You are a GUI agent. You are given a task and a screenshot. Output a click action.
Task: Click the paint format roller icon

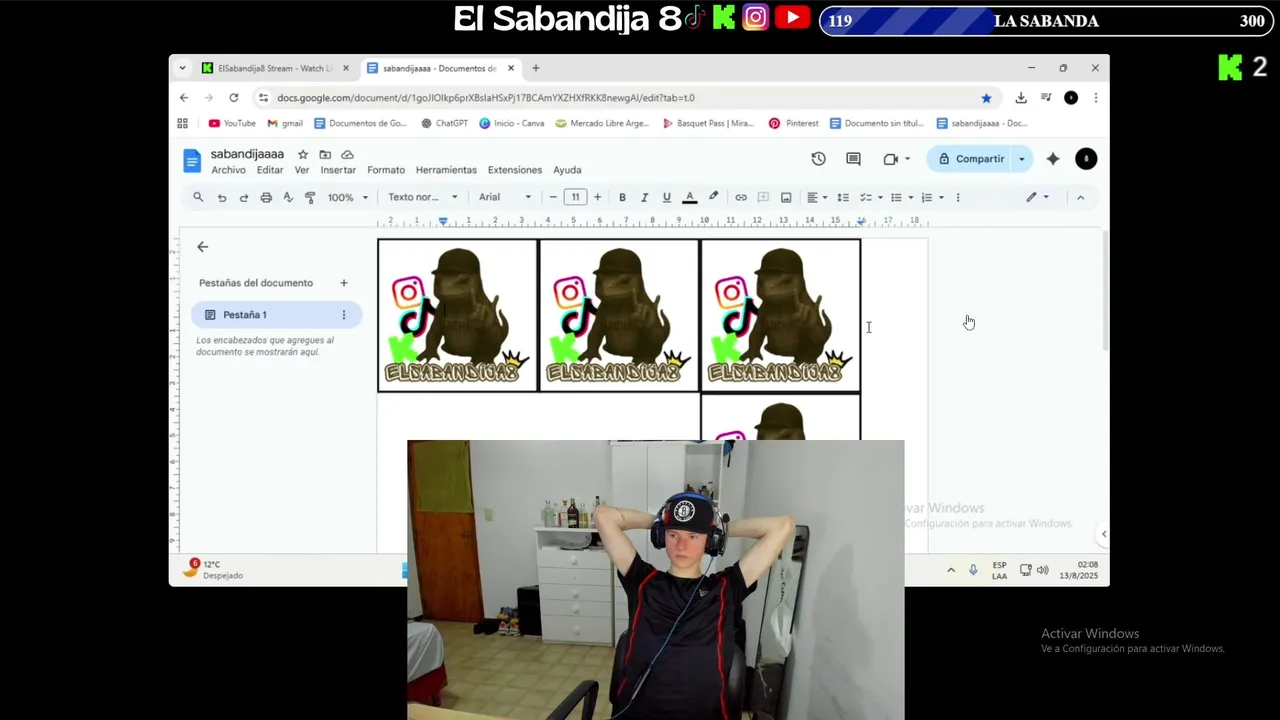(x=310, y=197)
